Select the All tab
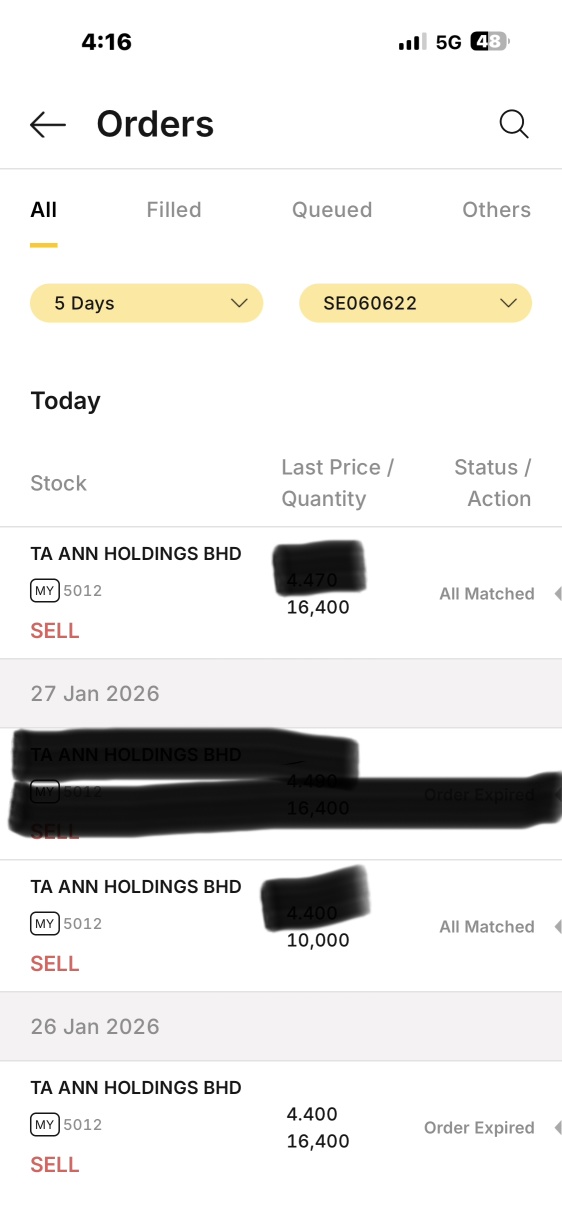This screenshot has height=1218, width=562. [x=44, y=210]
